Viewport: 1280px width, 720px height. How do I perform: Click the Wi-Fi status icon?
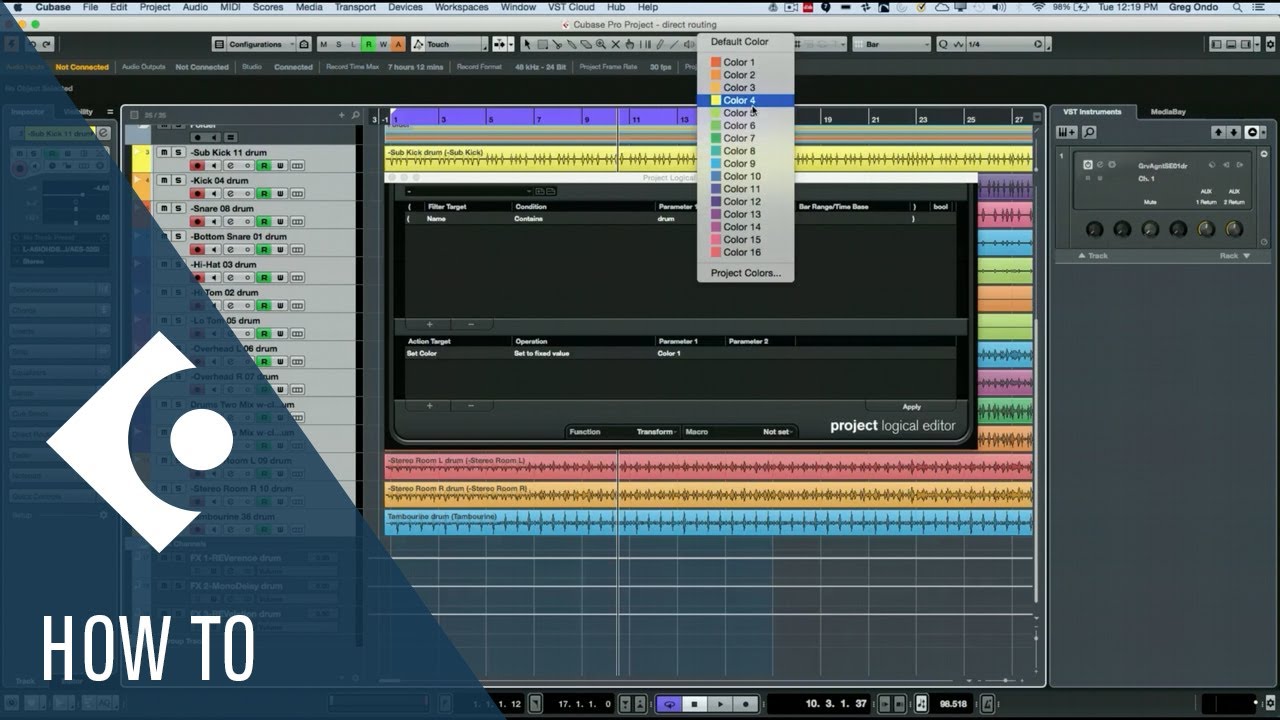(1037, 7)
